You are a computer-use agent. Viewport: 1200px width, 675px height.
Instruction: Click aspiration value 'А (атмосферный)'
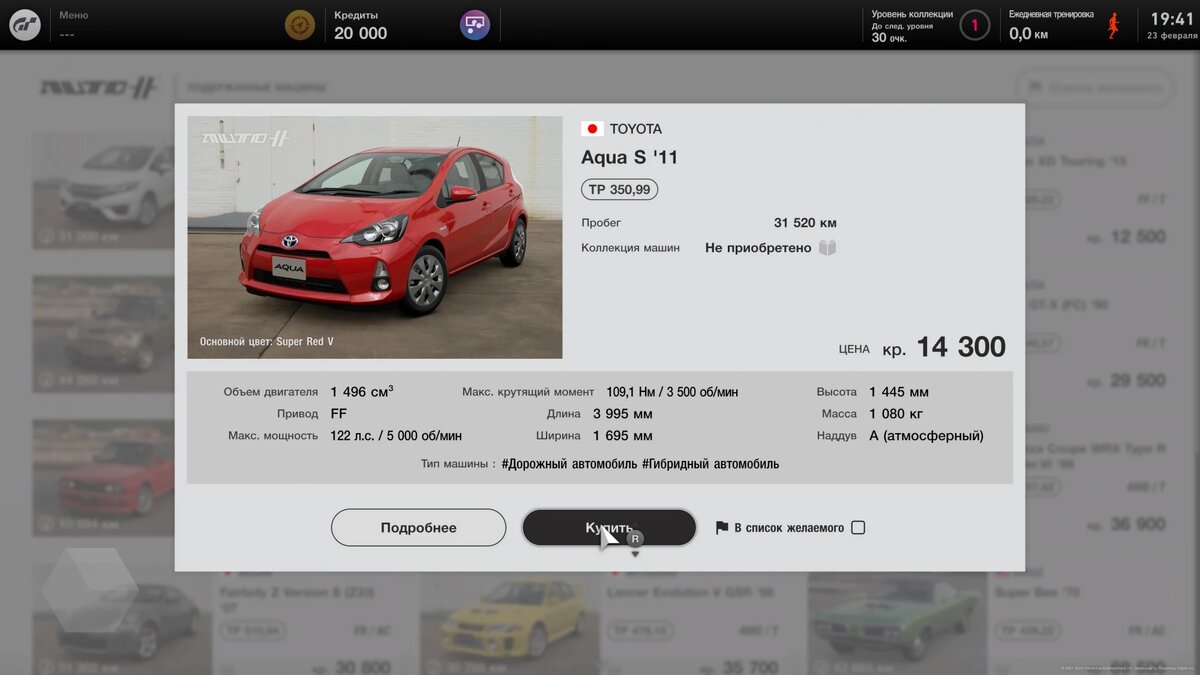click(x=926, y=436)
